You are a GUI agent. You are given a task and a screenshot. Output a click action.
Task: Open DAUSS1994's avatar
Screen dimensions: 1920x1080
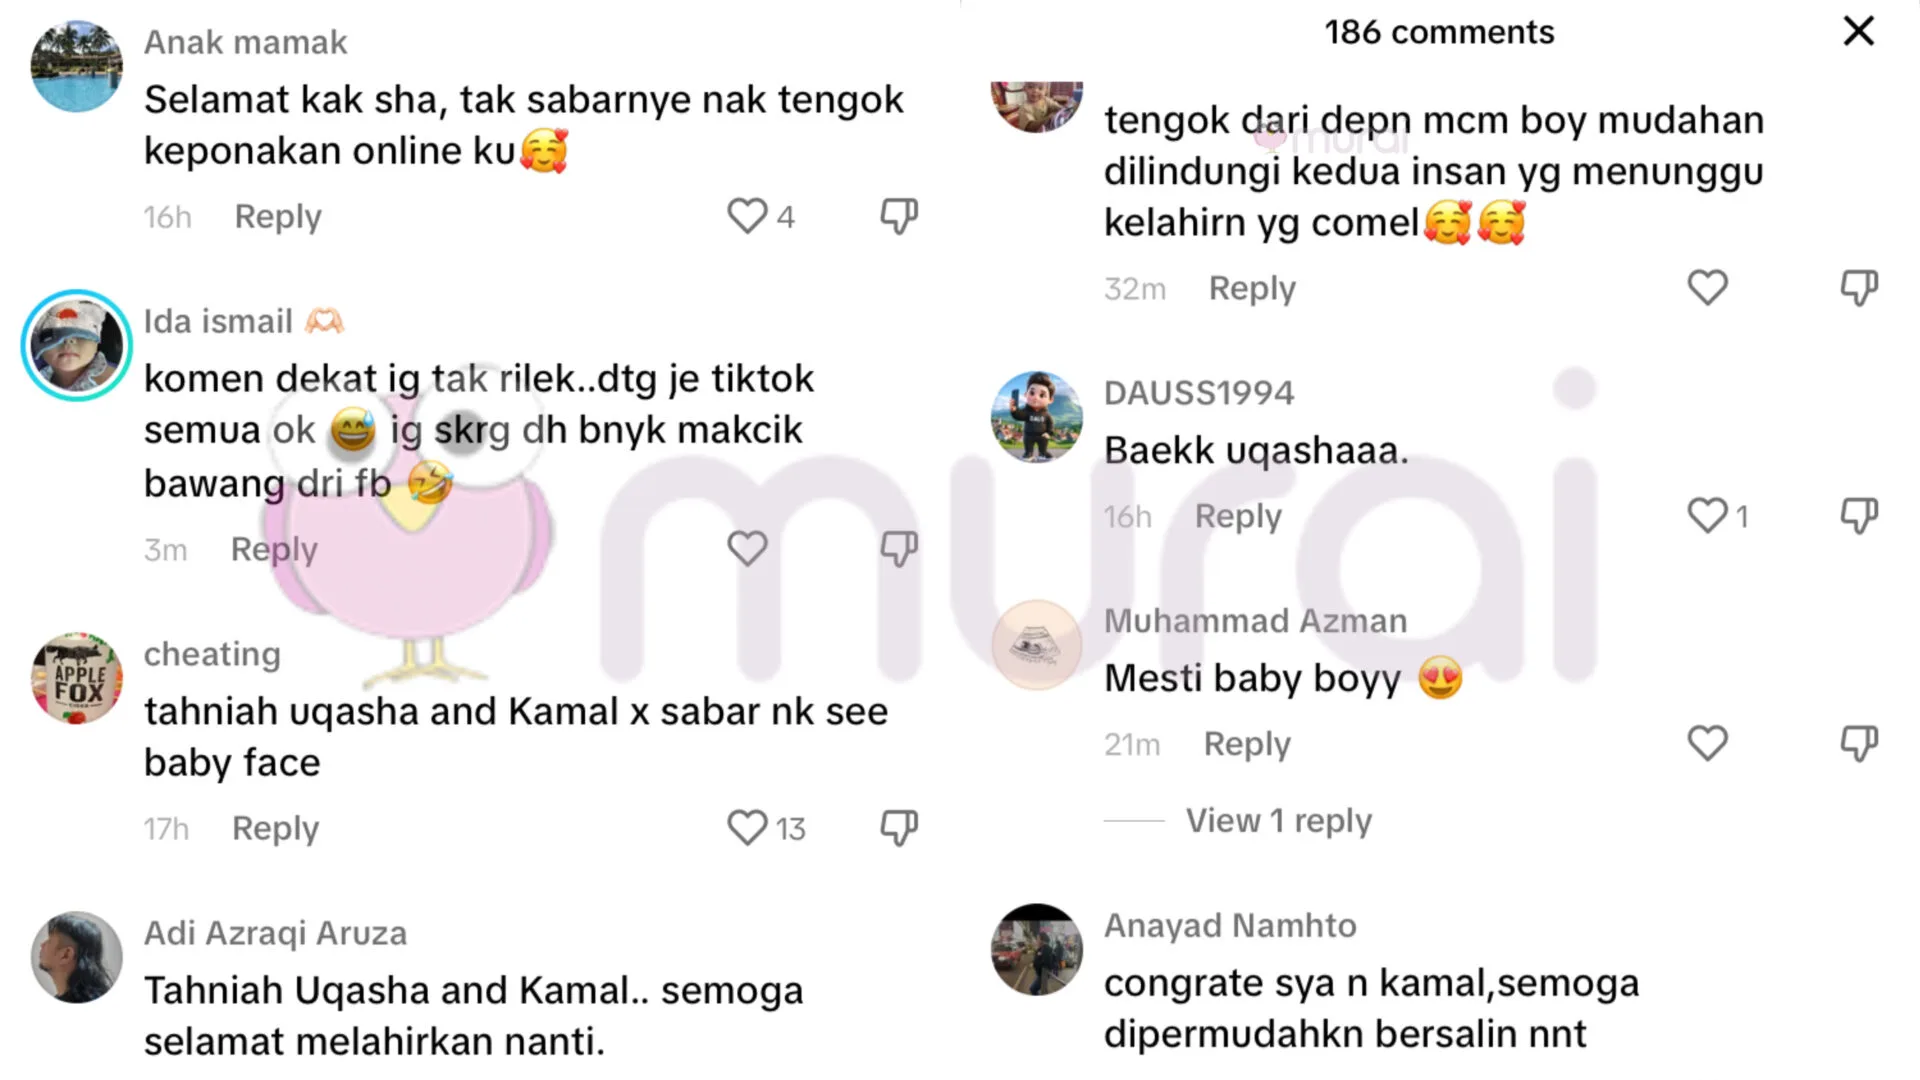(1037, 417)
